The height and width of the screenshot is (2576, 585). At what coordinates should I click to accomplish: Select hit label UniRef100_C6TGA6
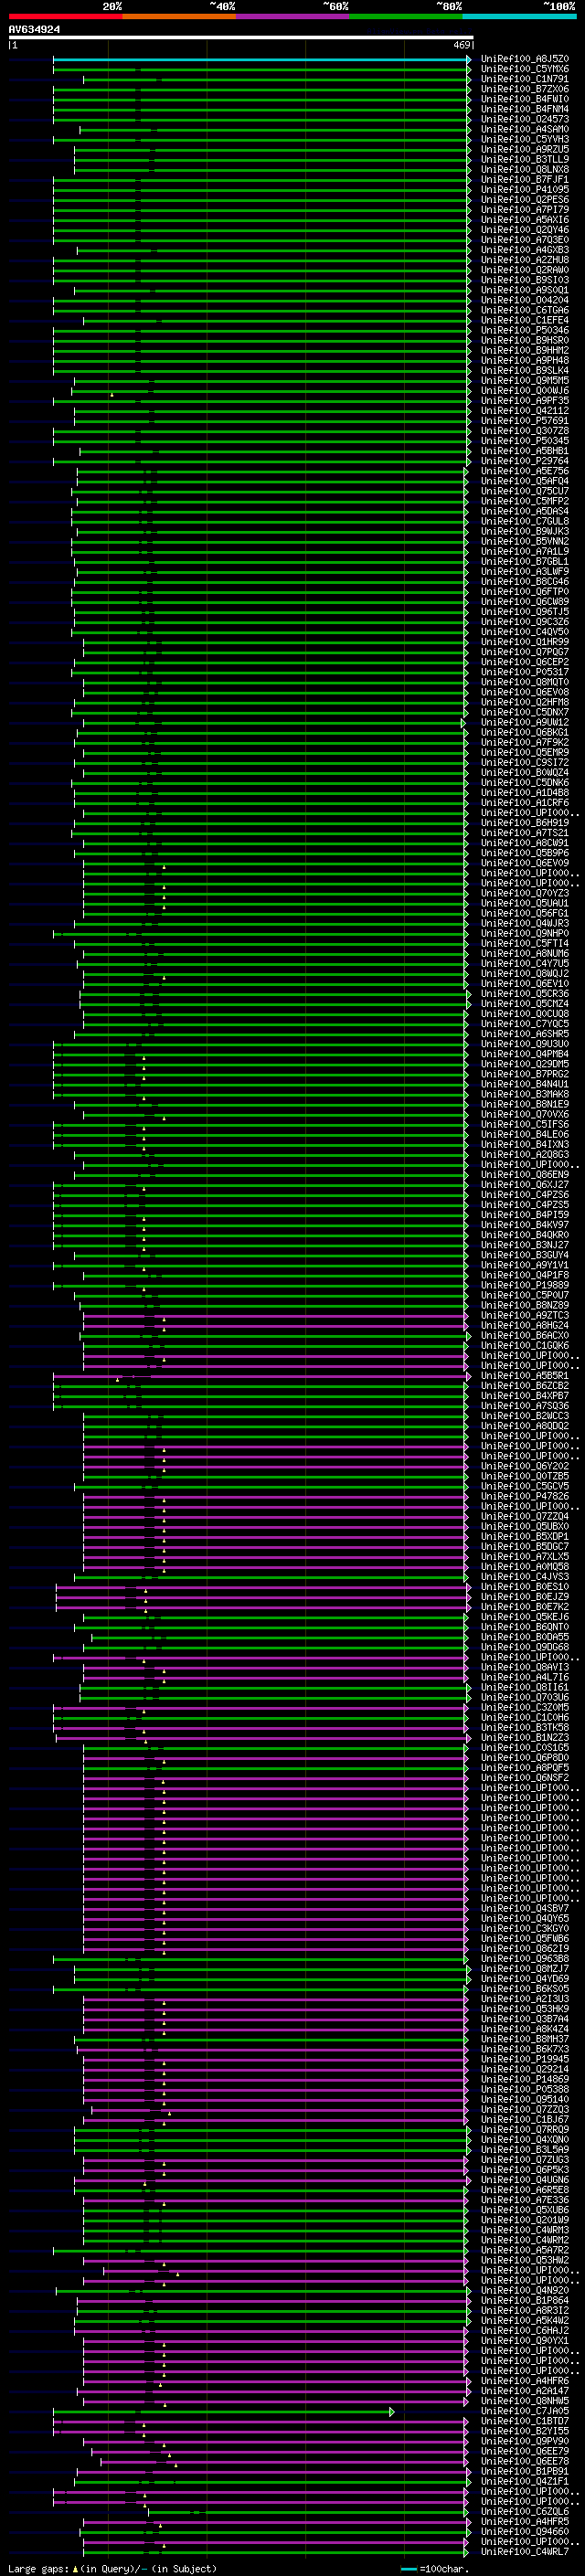524,310
